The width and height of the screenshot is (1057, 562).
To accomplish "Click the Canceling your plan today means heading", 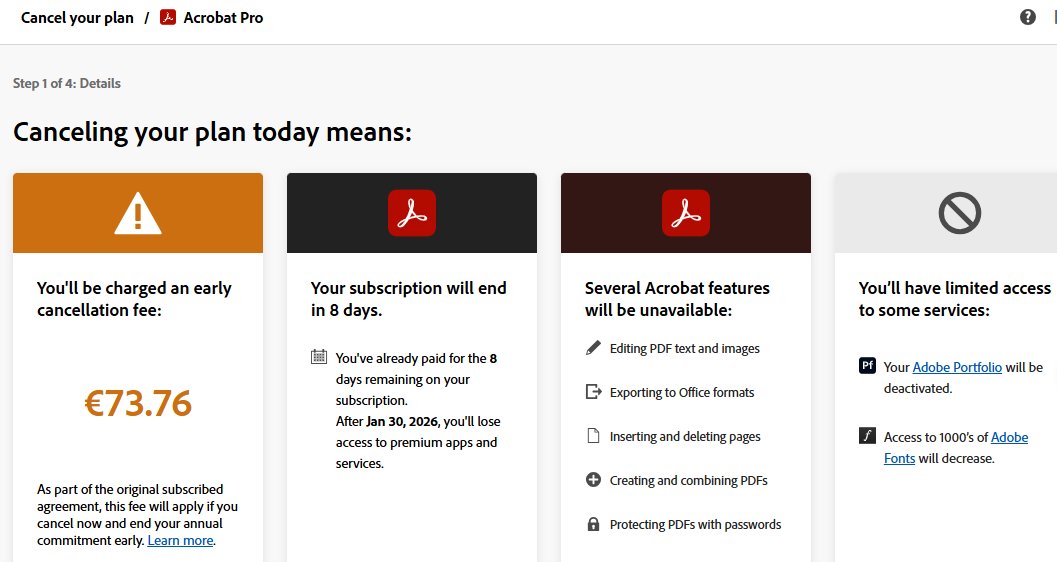I will tap(212, 132).
